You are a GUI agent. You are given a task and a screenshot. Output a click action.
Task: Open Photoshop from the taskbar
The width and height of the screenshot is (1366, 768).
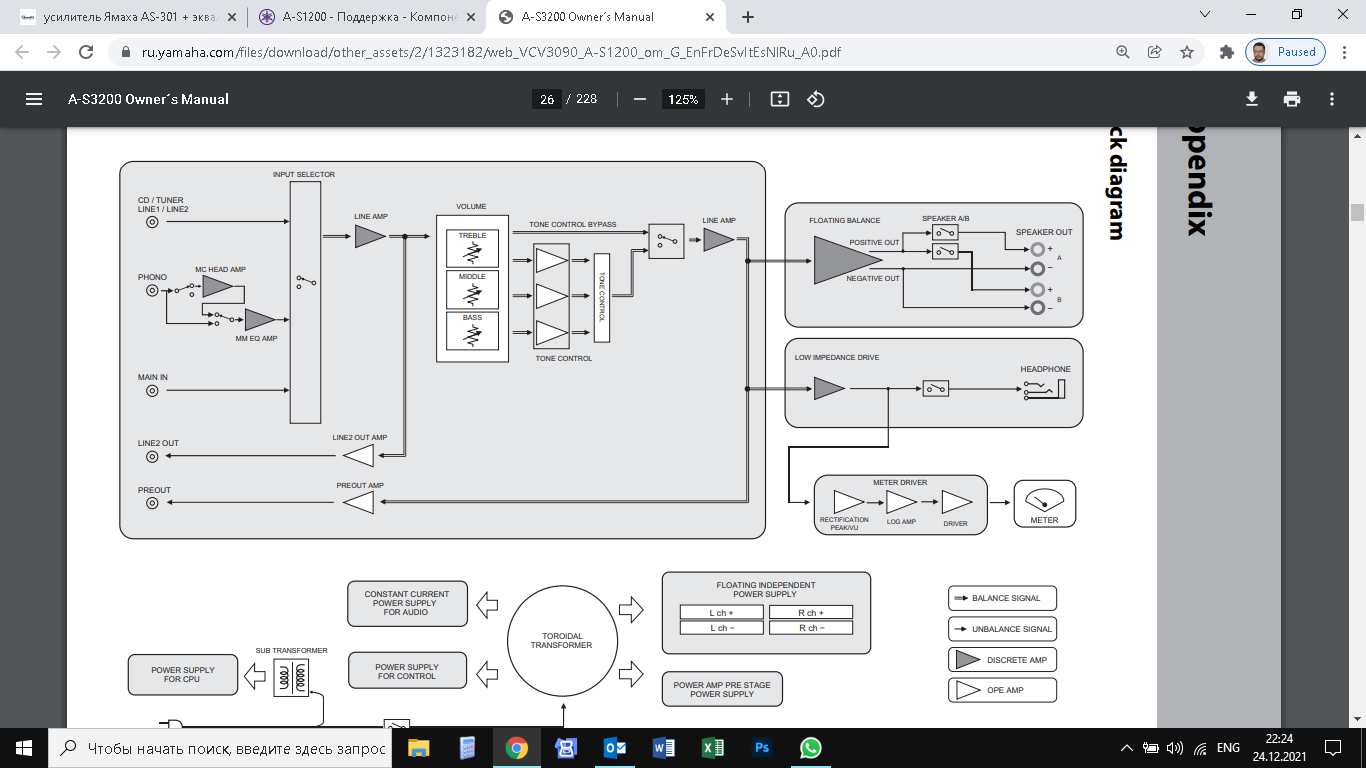pyautogui.click(x=761, y=747)
